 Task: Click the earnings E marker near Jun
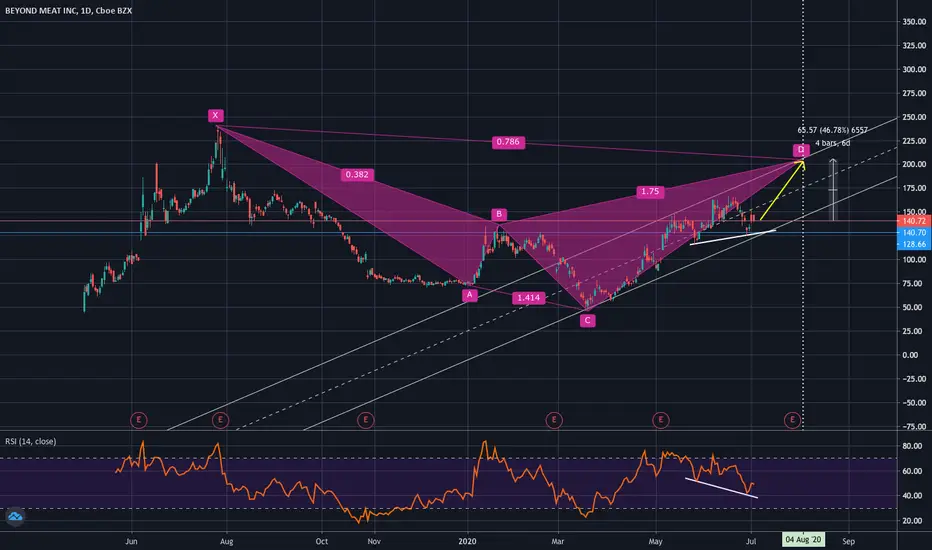tap(138, 420)
